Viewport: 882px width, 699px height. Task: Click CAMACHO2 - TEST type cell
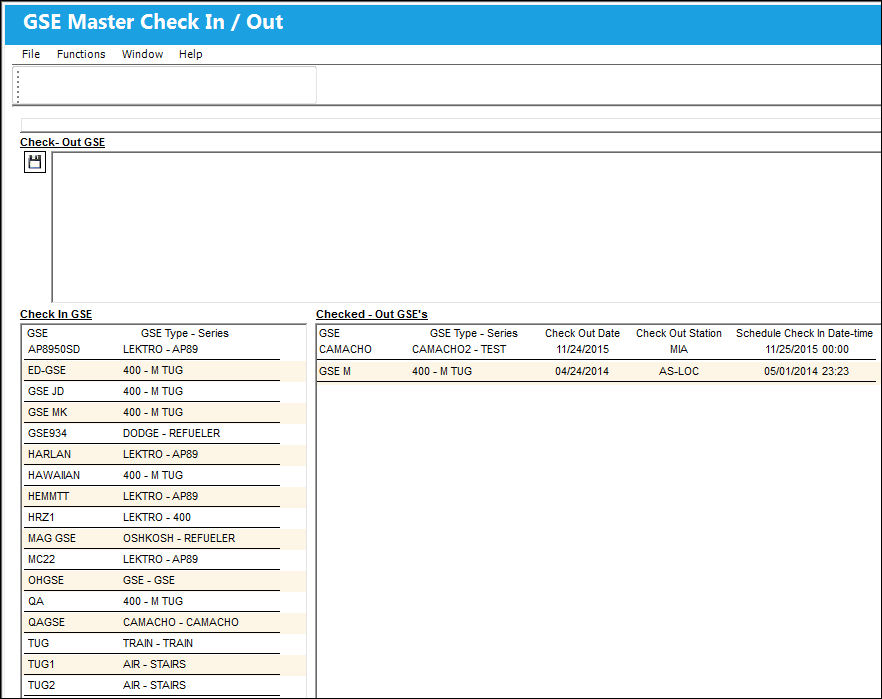459,349
